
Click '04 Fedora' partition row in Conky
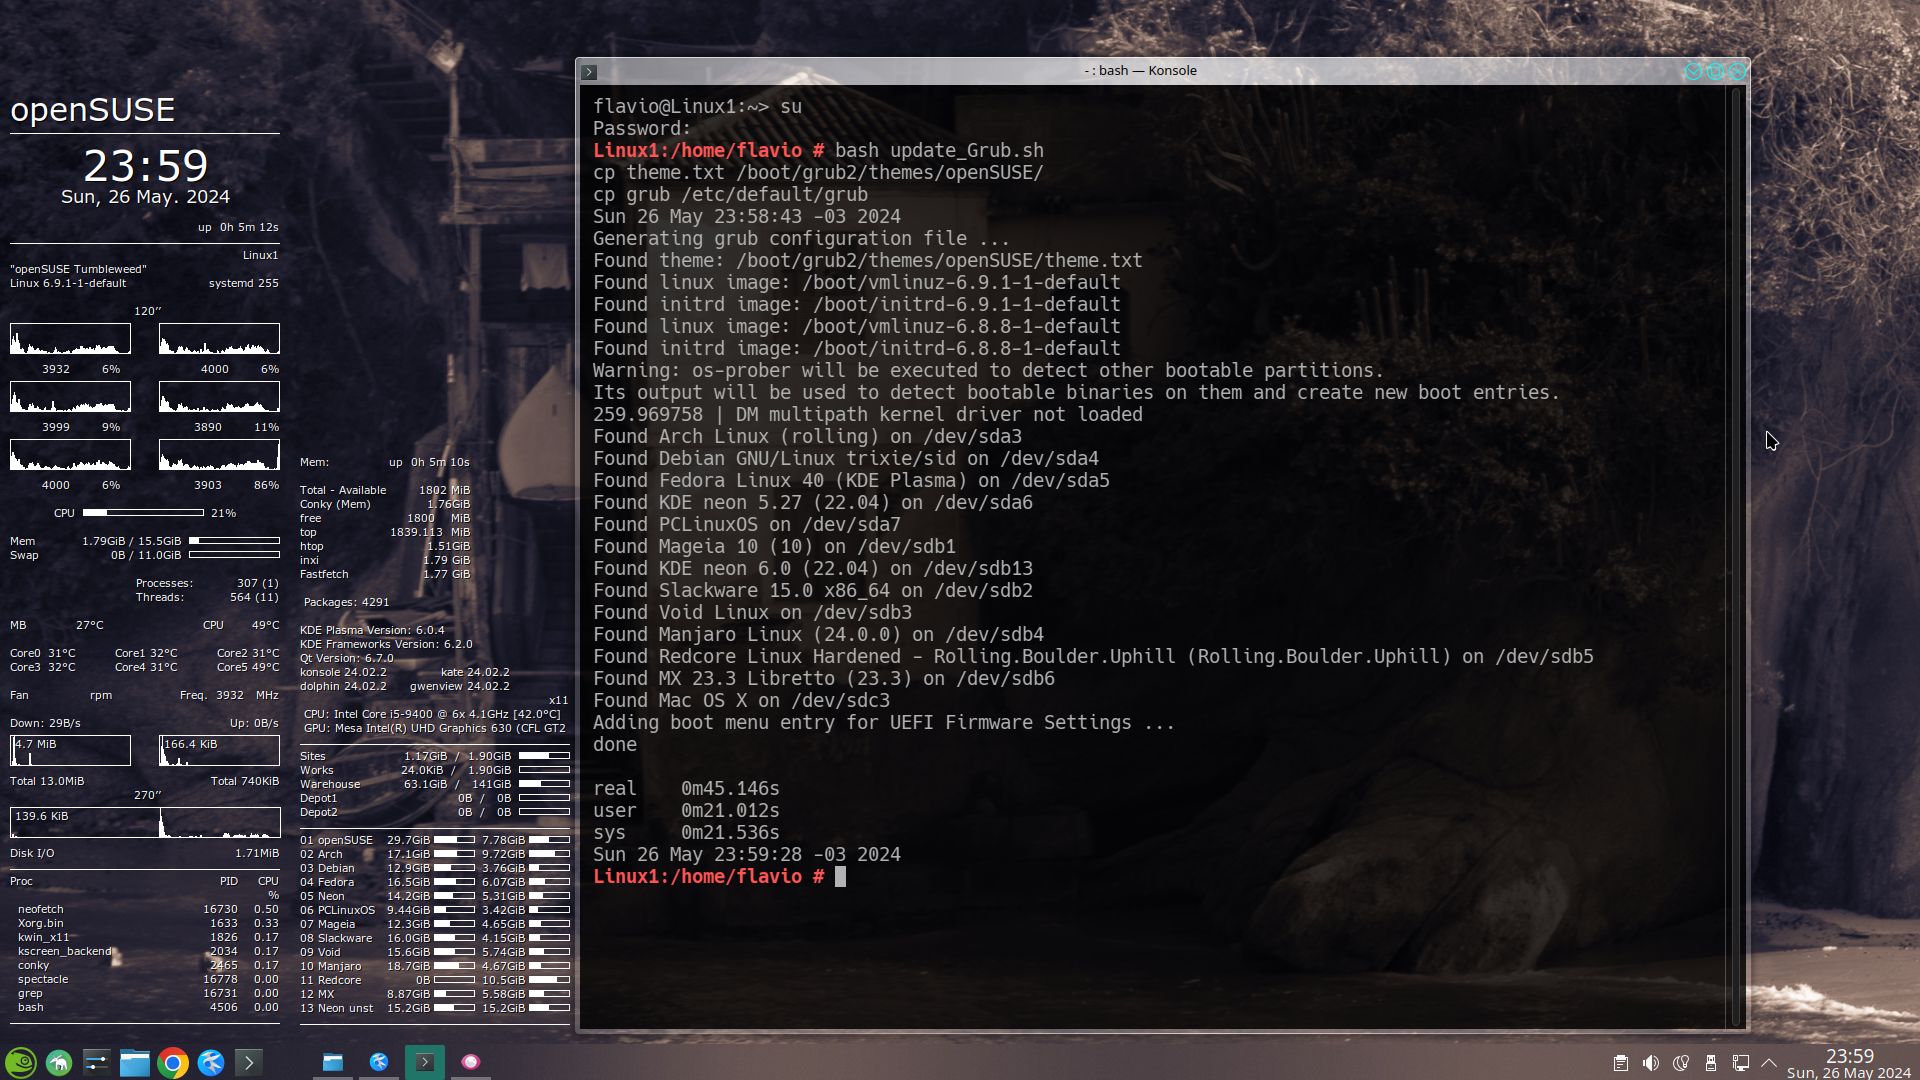pyautogui.click(x=435, y=882)
